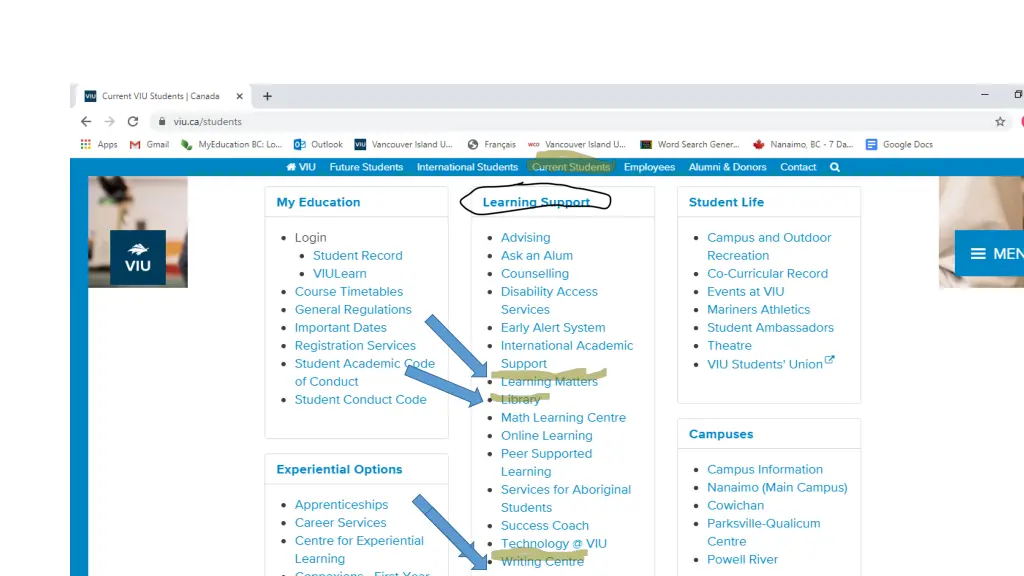Click the browser forward arrow
This screenshot has width=1024, height=576.
(x=109, y=121)
